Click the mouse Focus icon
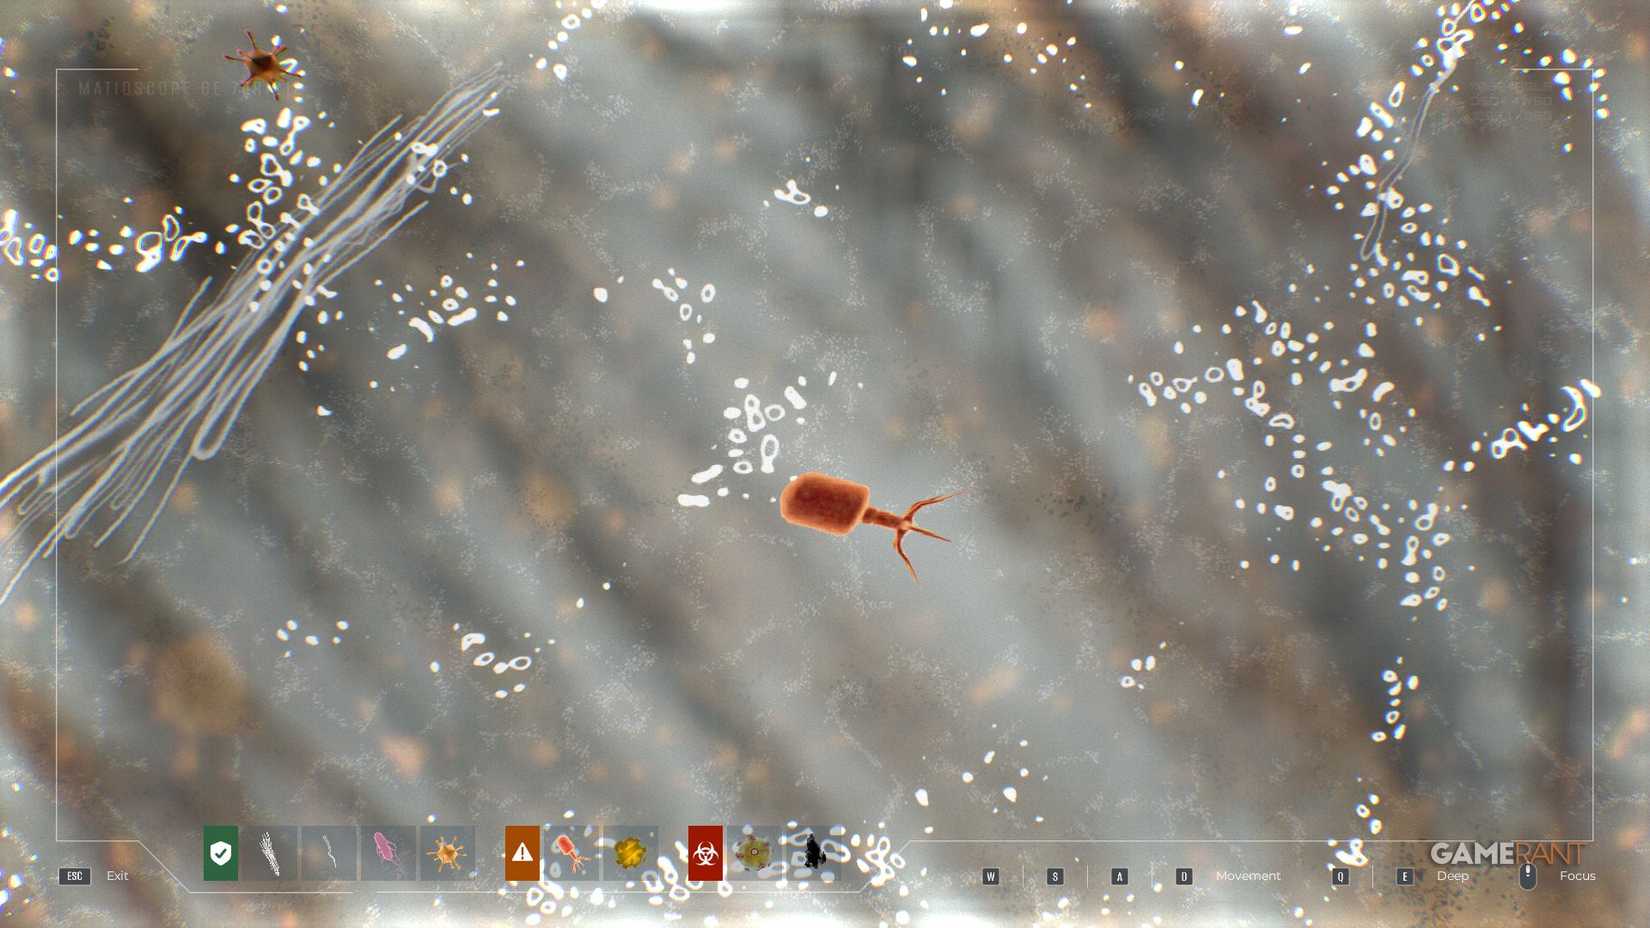Viewport: 1650px width, 928px height. pos(1527,876)
